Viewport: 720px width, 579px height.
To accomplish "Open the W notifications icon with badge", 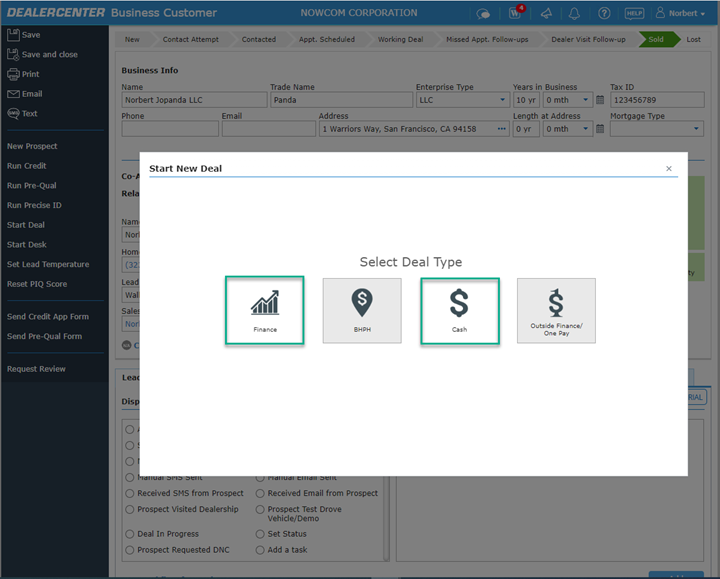I will 516,13.
